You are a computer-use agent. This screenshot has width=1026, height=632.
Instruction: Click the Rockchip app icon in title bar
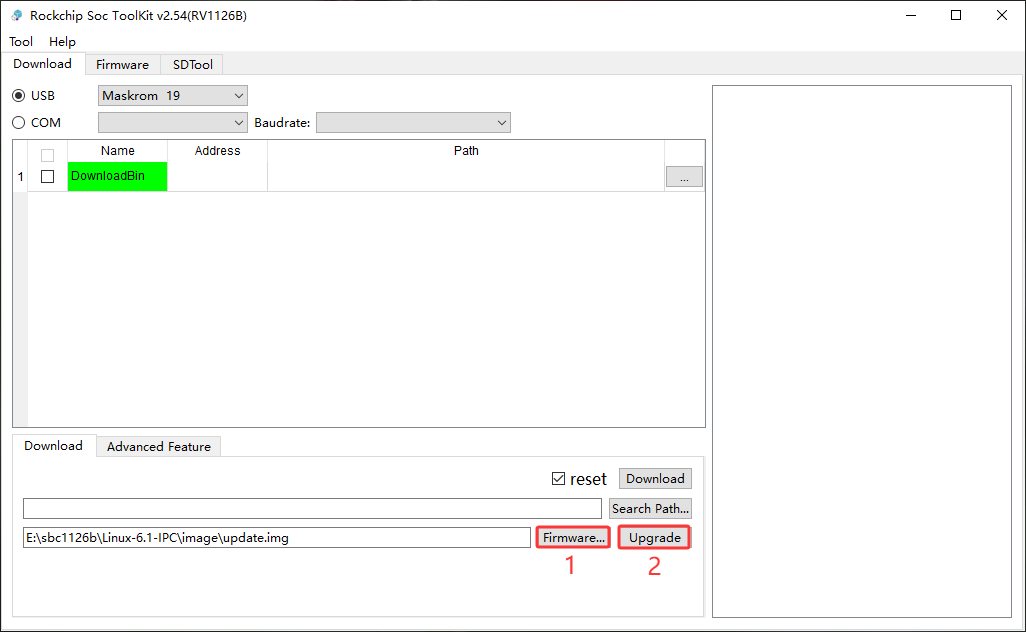coord(16,15)
